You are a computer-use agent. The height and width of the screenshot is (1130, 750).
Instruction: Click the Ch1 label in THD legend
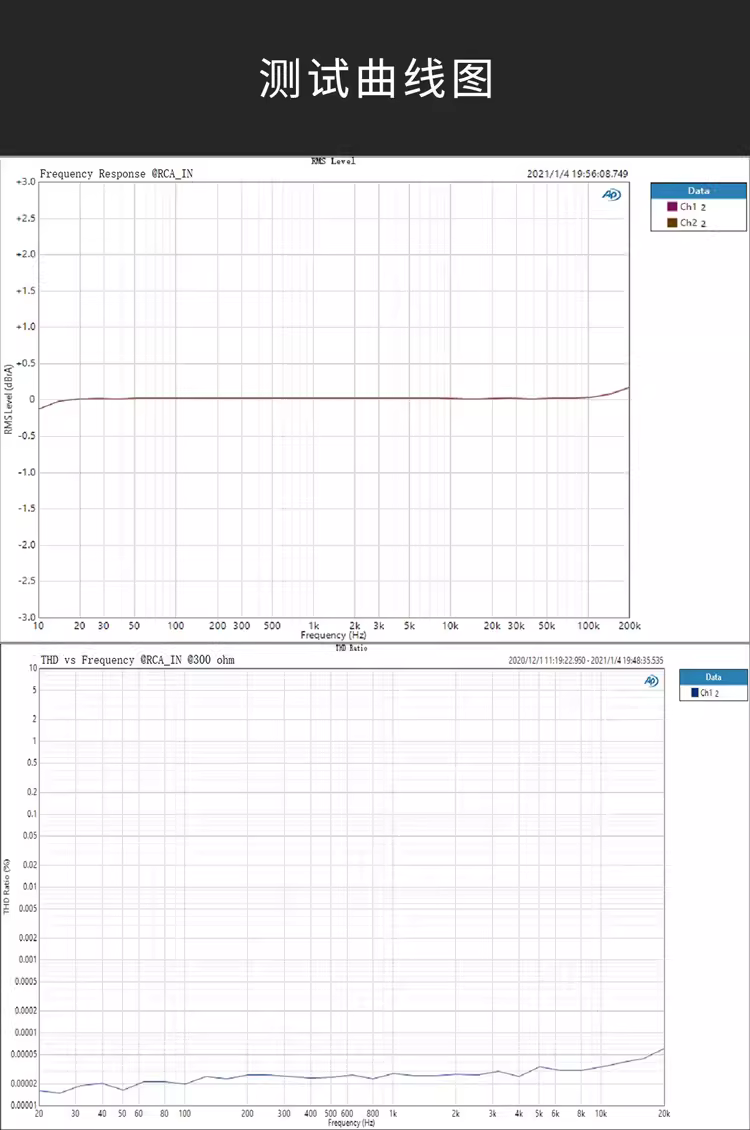(x=707, y=692)
